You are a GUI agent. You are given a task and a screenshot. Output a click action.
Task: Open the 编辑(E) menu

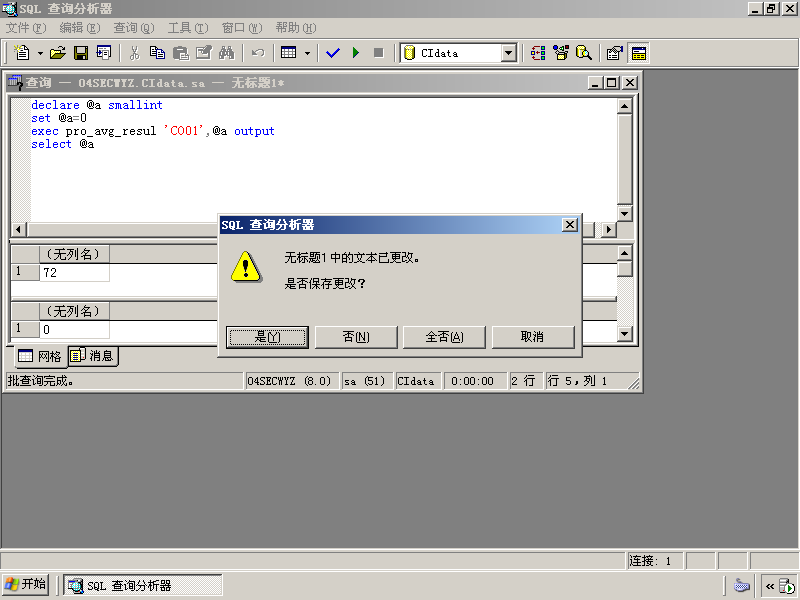[80, 28]
